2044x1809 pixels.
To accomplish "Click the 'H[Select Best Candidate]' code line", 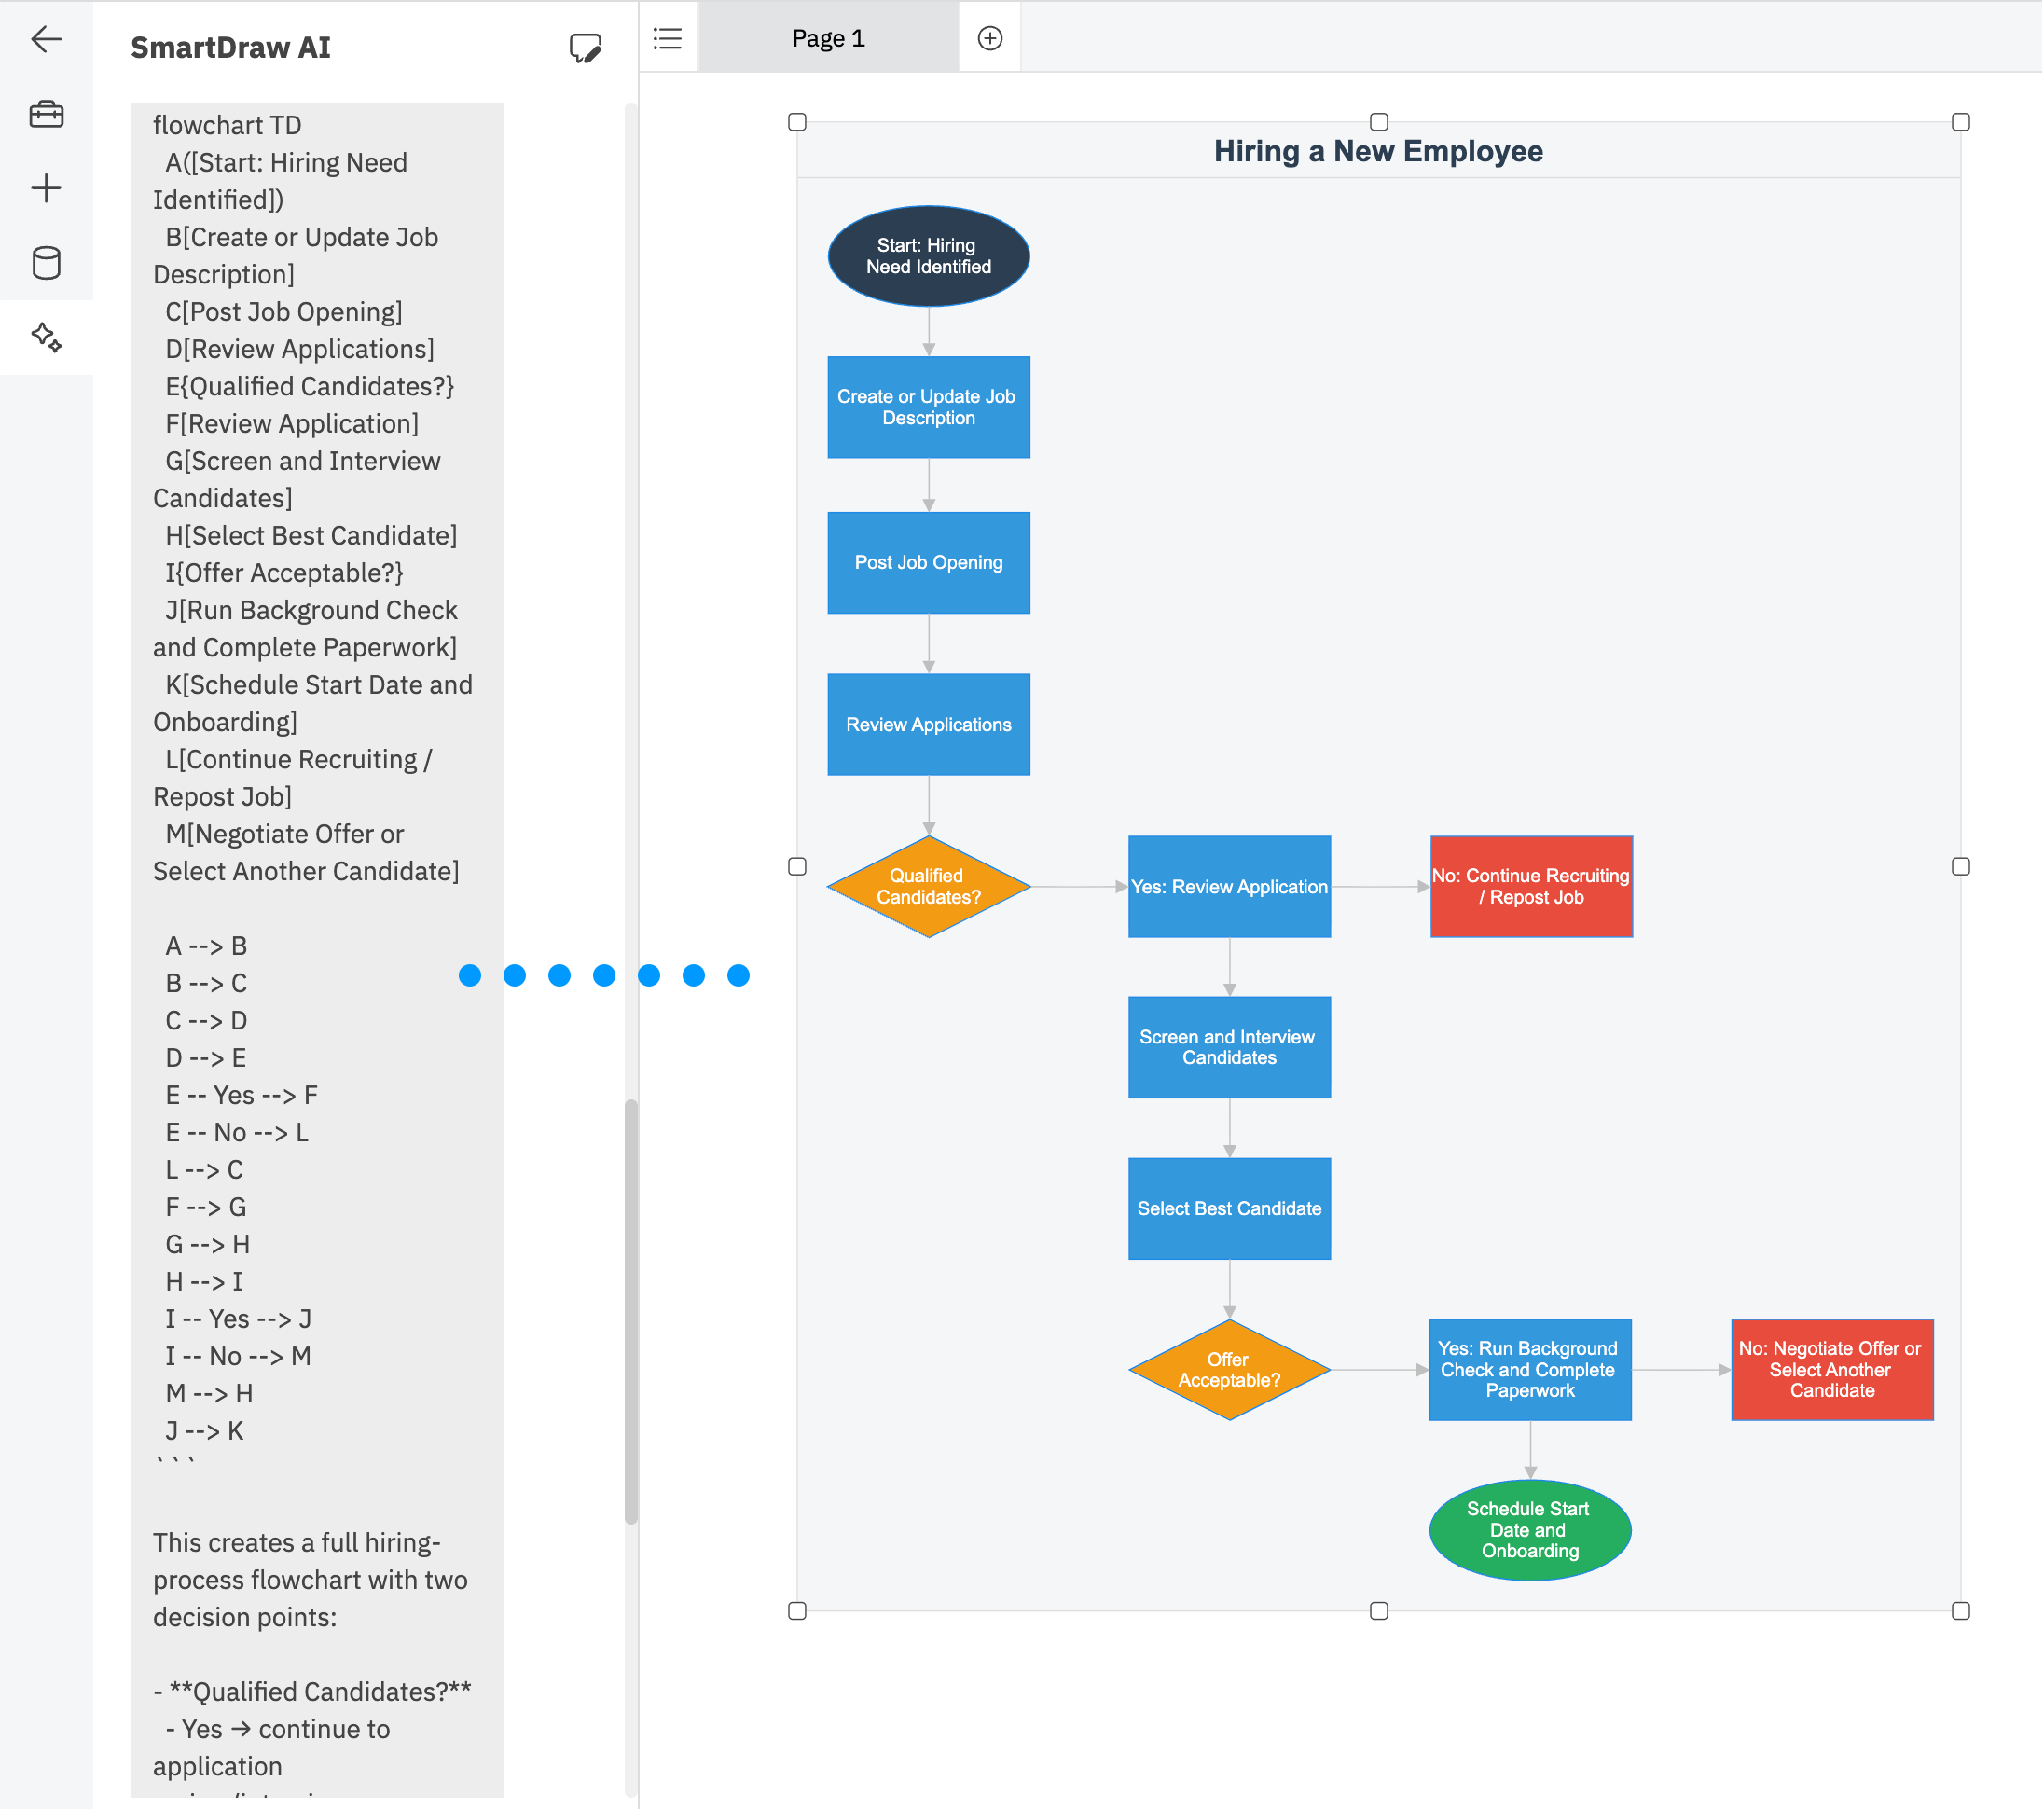I will [311, 536].
